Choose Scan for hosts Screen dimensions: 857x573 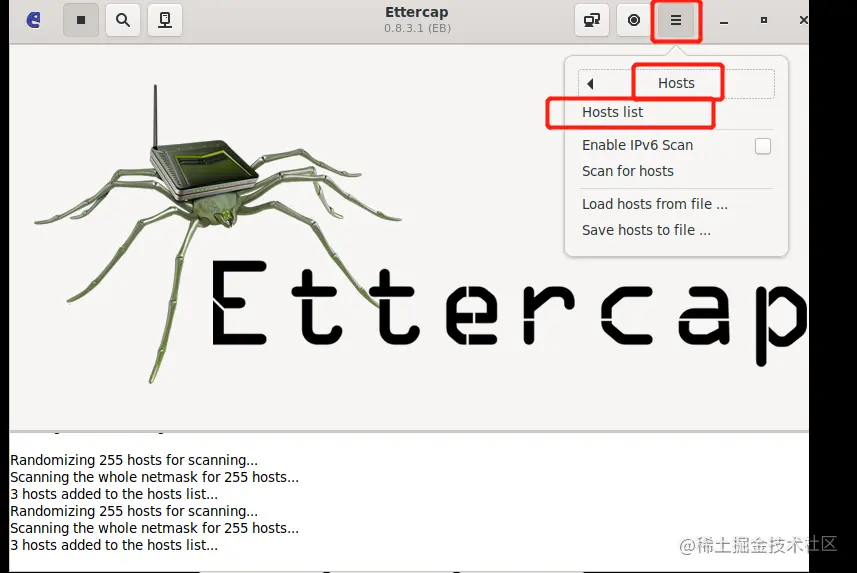(627, 171)
